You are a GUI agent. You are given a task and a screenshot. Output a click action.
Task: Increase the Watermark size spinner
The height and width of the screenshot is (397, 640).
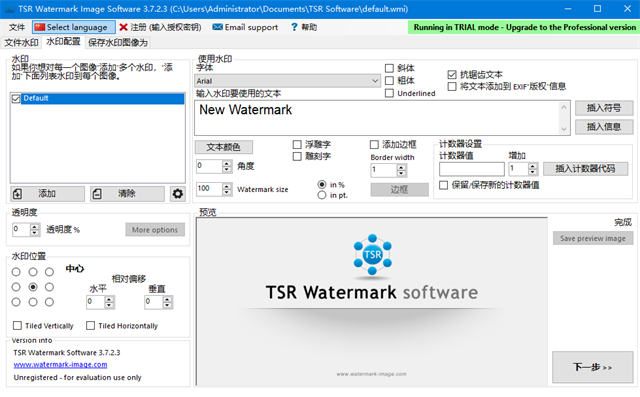[227, 186]
